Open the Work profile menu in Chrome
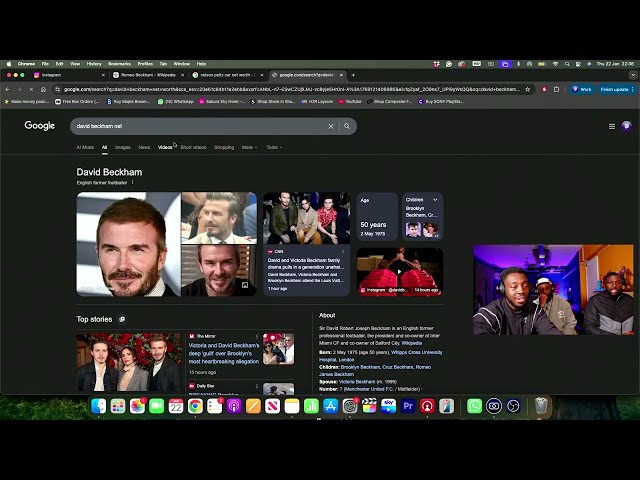640x480 pixels. (x=582, y=89)
